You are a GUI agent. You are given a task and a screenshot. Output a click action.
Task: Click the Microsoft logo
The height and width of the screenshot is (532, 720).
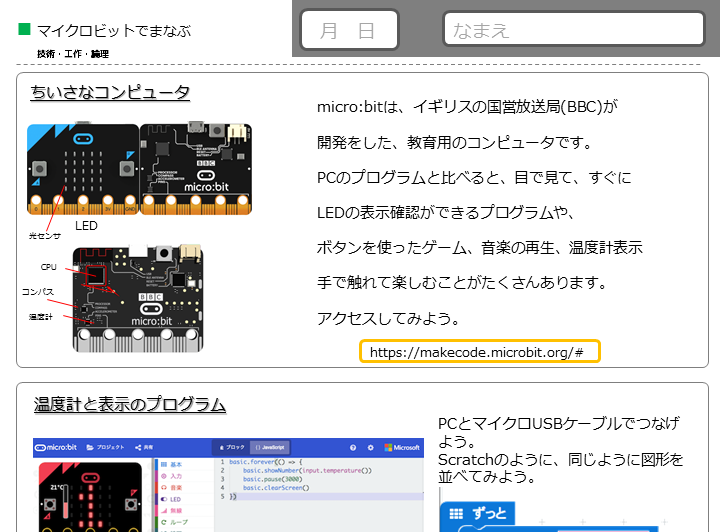(402, 448)
